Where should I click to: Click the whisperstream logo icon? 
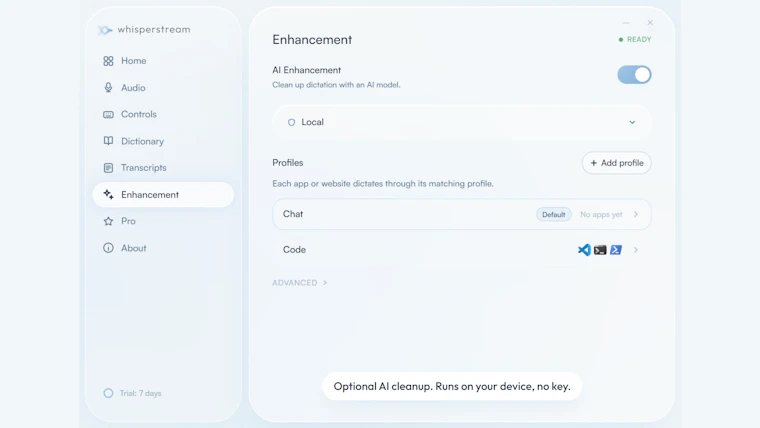[105, 30]
